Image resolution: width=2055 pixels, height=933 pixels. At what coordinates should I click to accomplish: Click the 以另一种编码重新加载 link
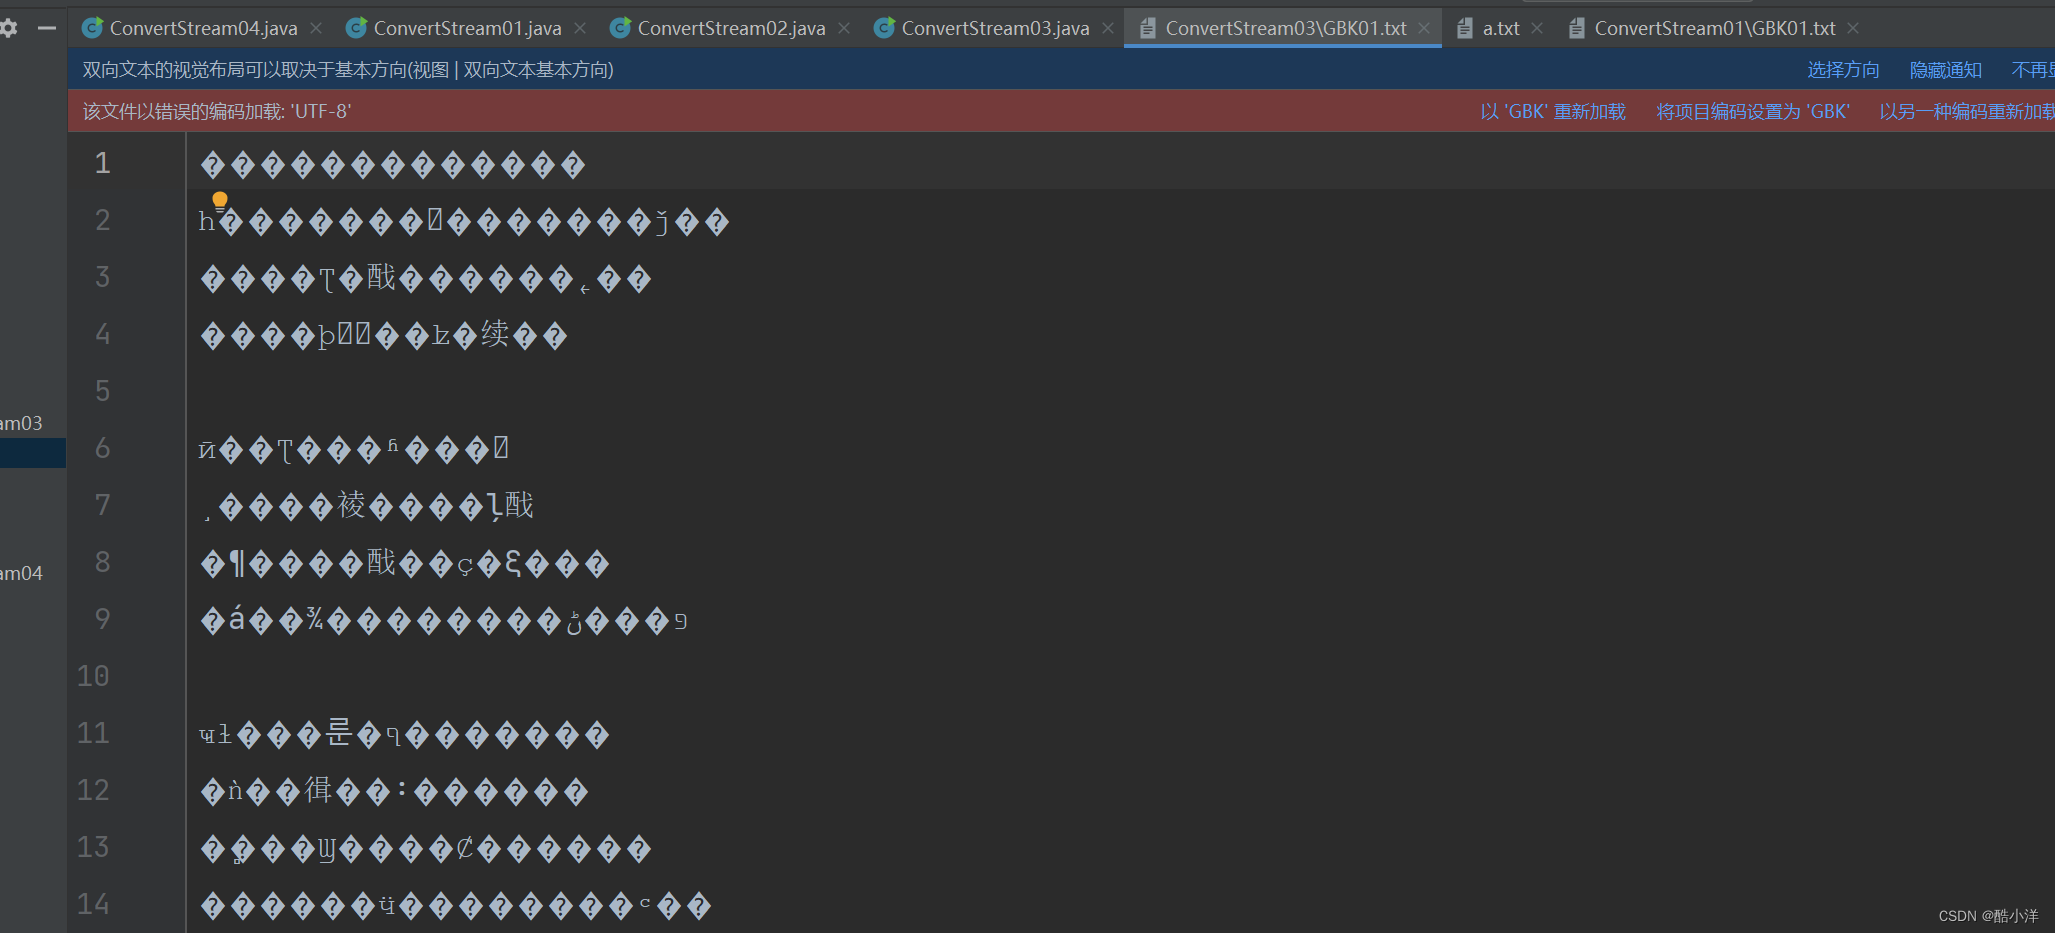click(1967, 111)
